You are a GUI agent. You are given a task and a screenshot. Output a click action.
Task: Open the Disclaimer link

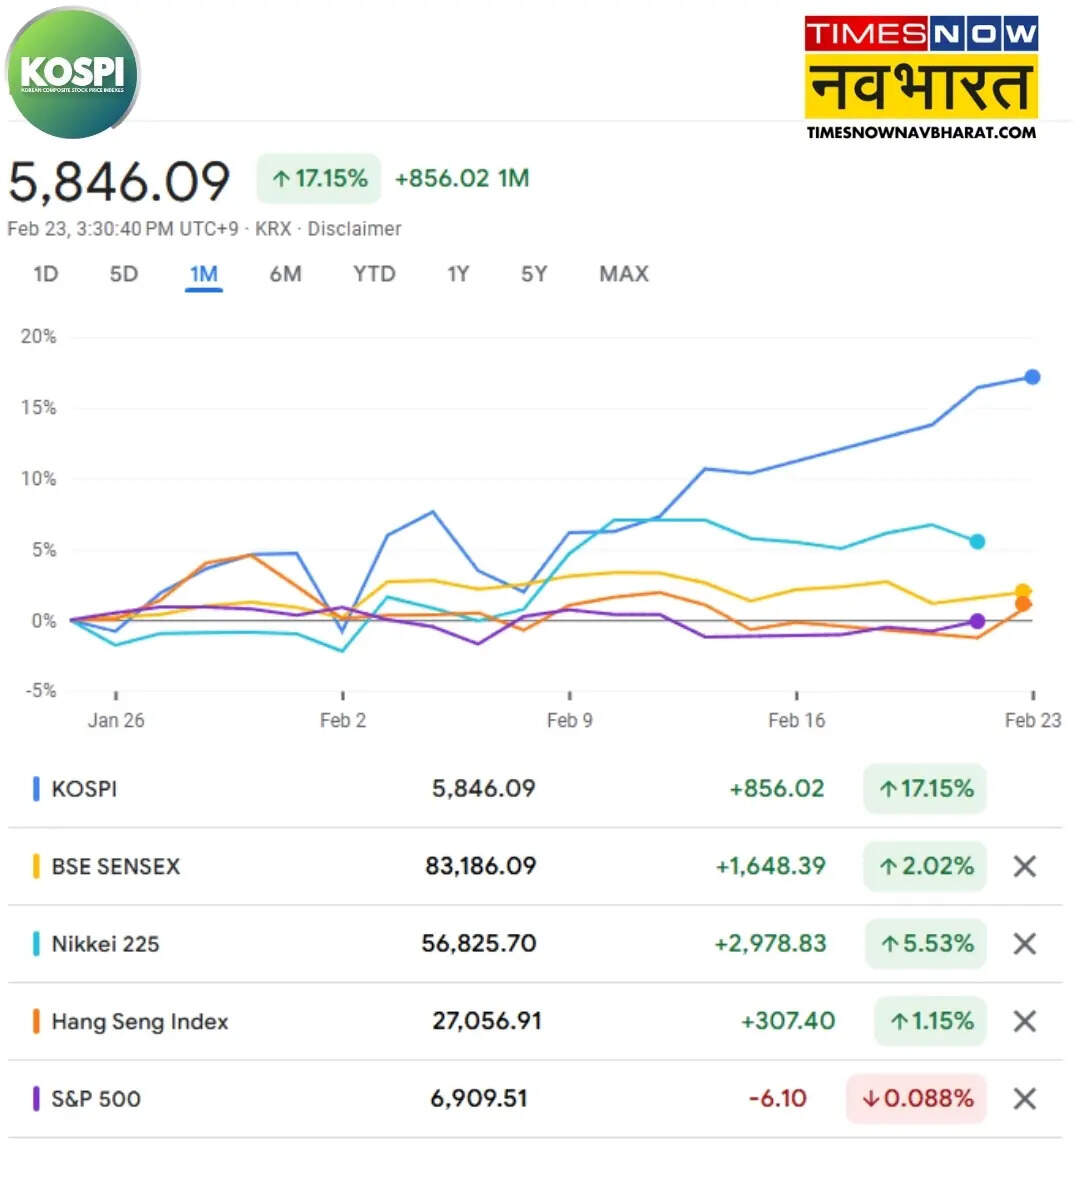pos(354,229)
